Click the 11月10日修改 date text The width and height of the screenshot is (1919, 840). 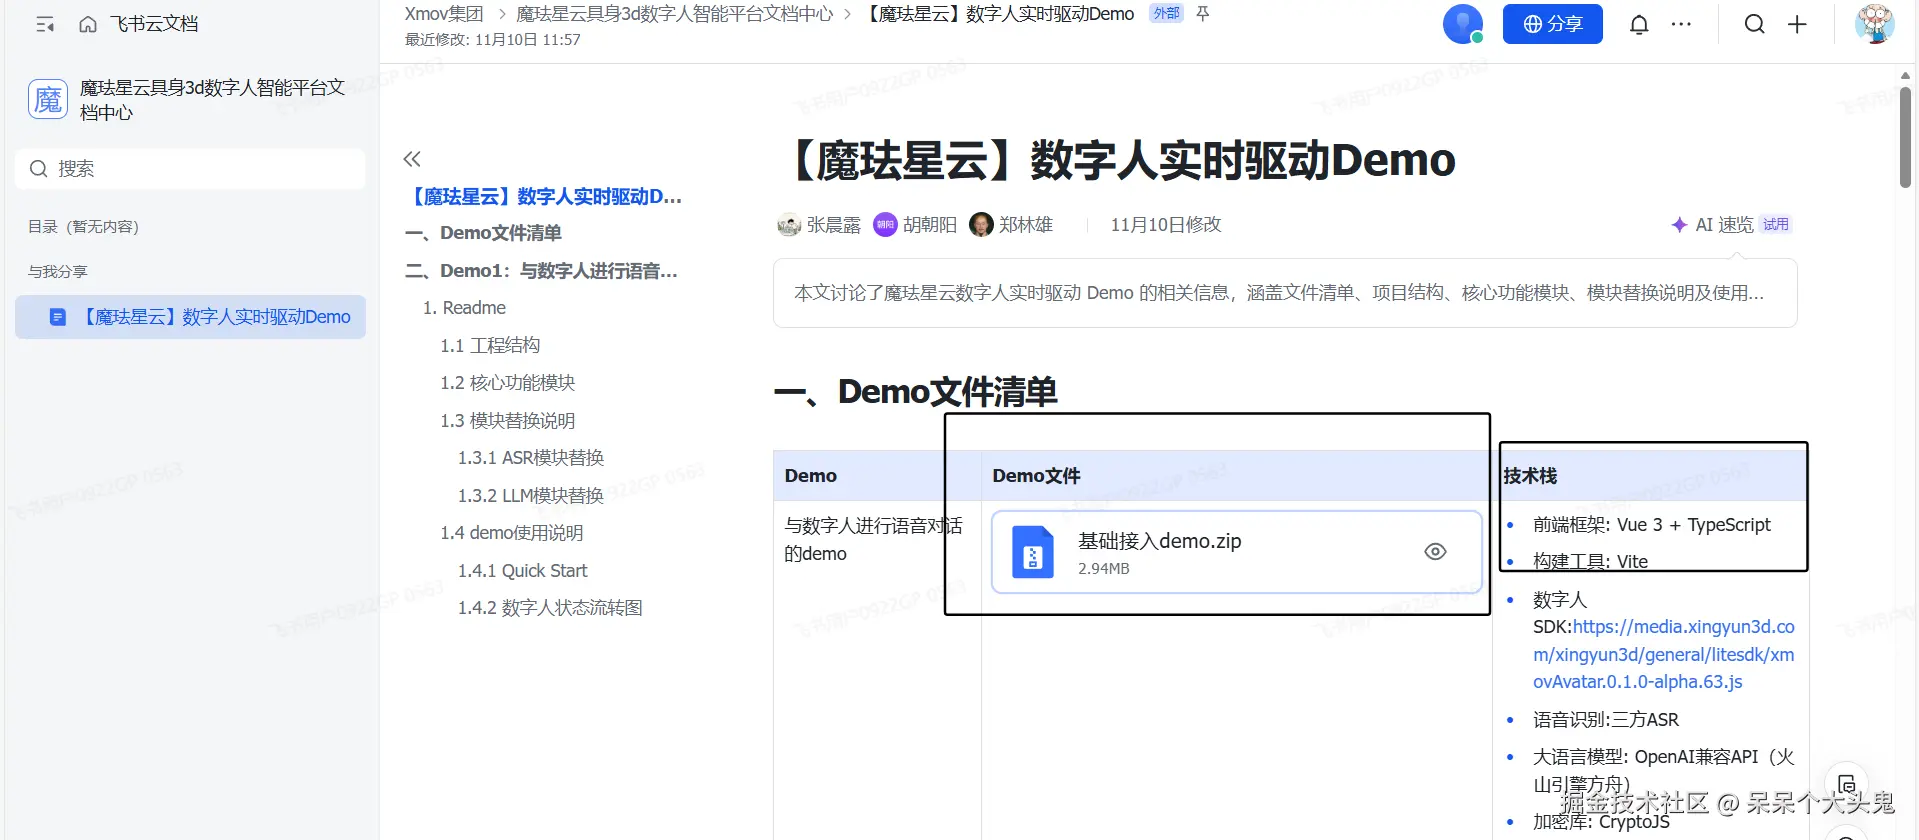click(x=1166, y=225)
